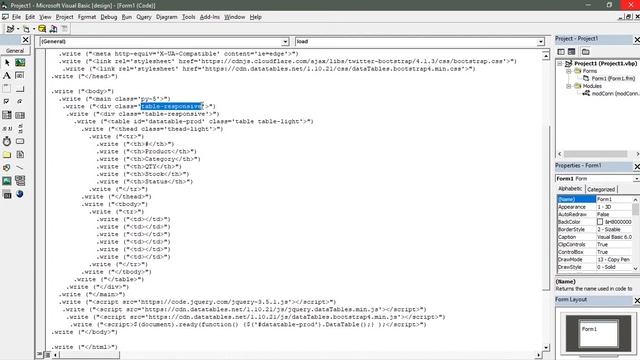The width and height of the screenshot is (640, 360).
Task: Collapse the Modules folder node
Action: click(569, 86)
